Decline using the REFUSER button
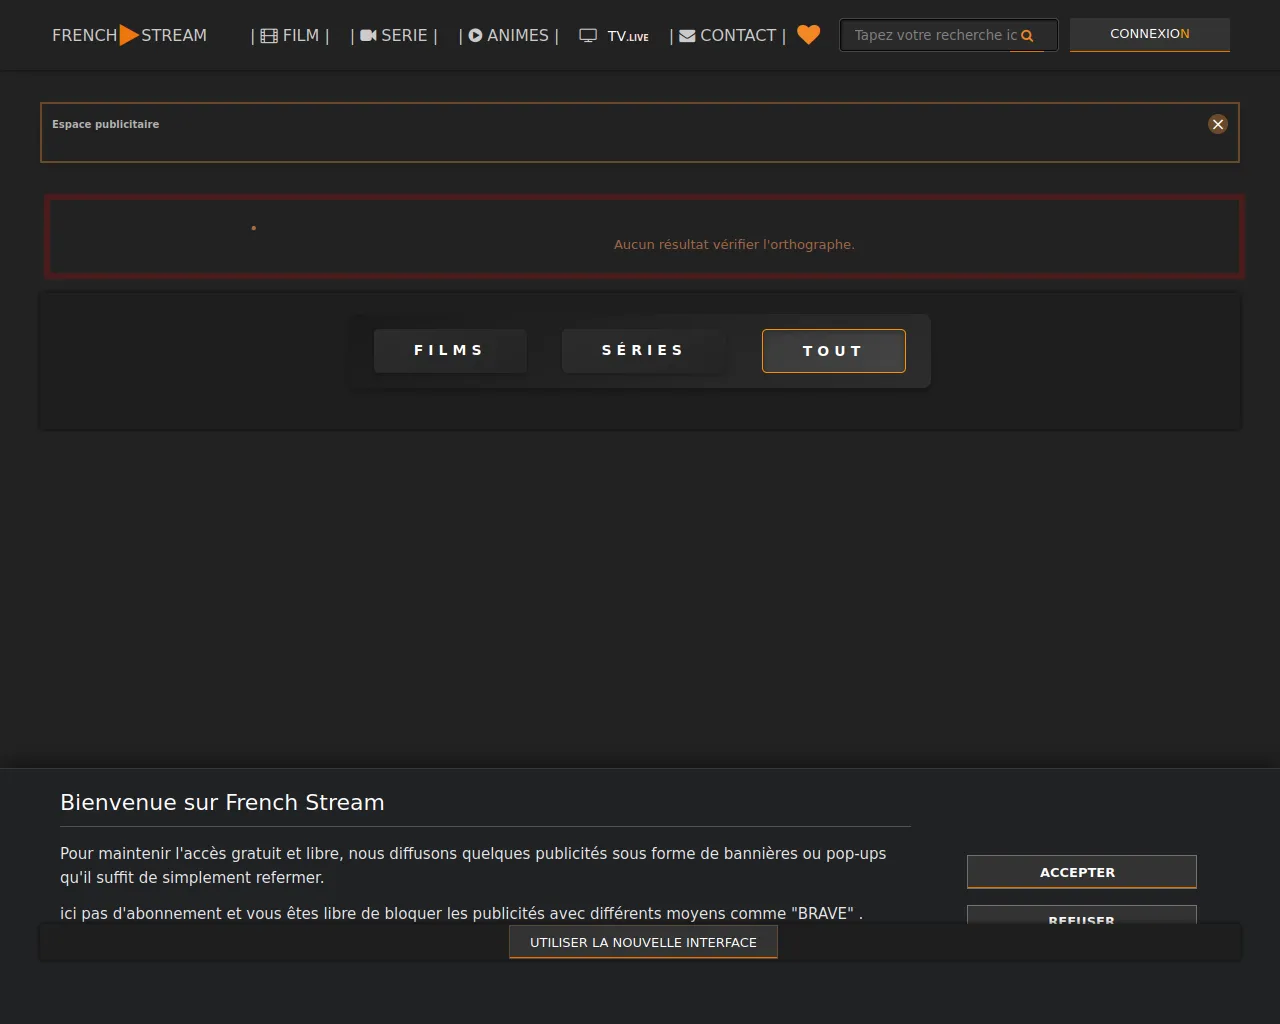Viewport: 1280px width, 1024px height. coord(1081,914)
